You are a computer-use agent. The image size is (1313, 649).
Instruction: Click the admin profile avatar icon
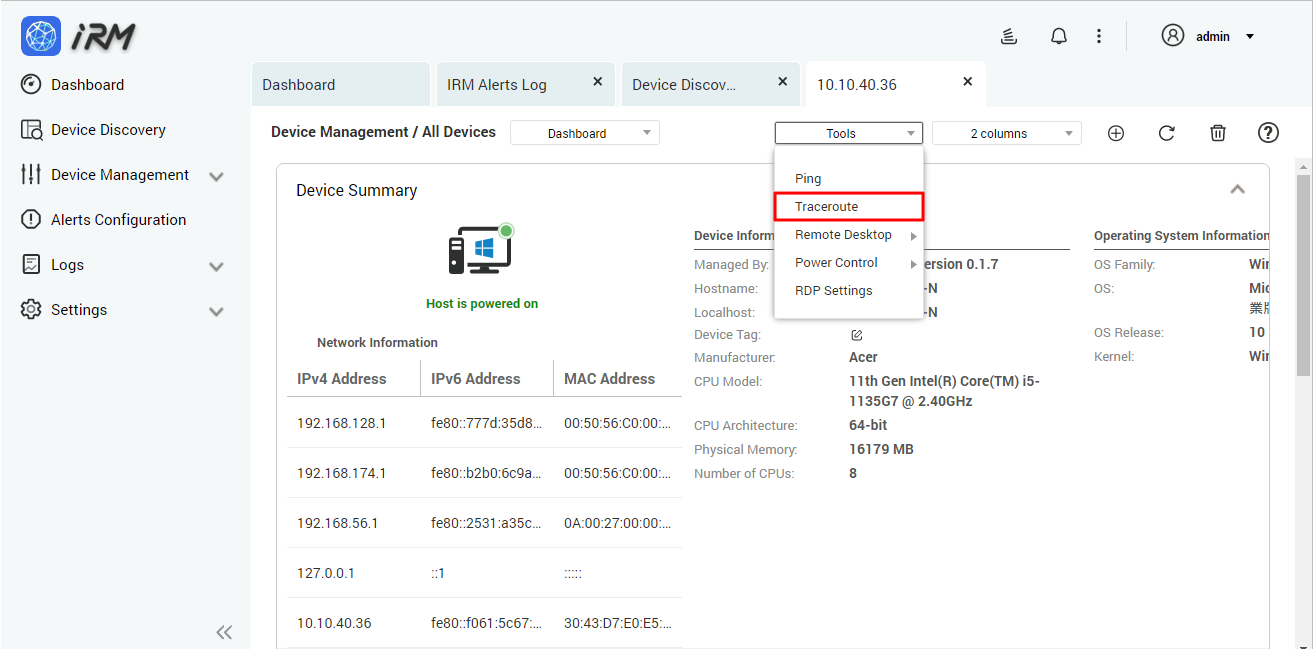coord(1172,35)
